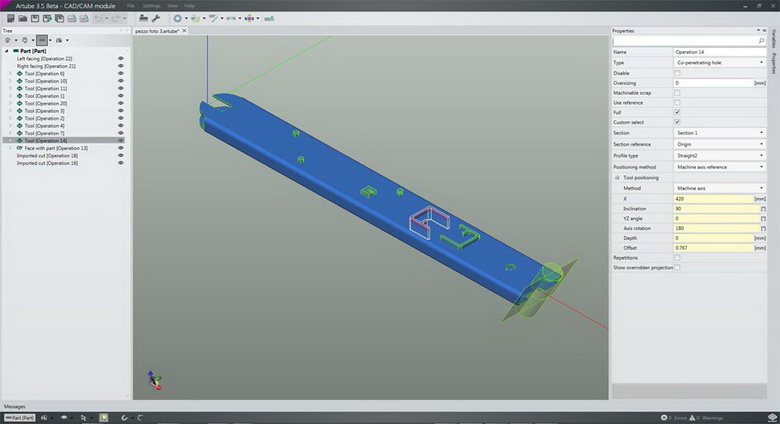Hide Imported cut Operation 18 via eye
Image resolution: width=780 pixels, height=424 pixels.
click(x=121, y=156)
